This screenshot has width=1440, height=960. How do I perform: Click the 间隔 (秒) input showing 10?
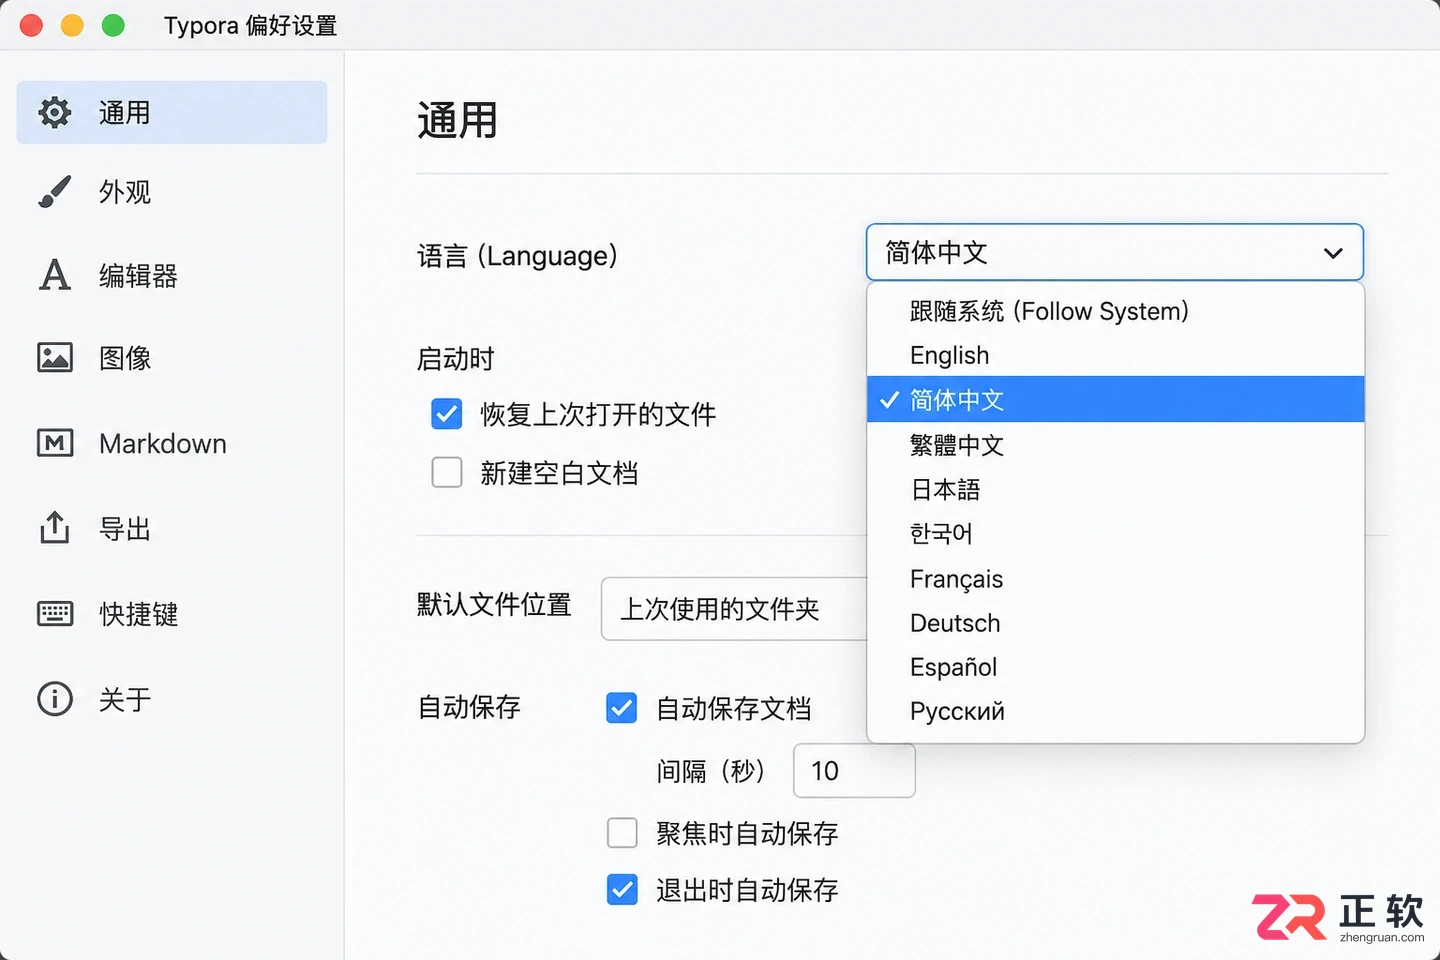854,770
